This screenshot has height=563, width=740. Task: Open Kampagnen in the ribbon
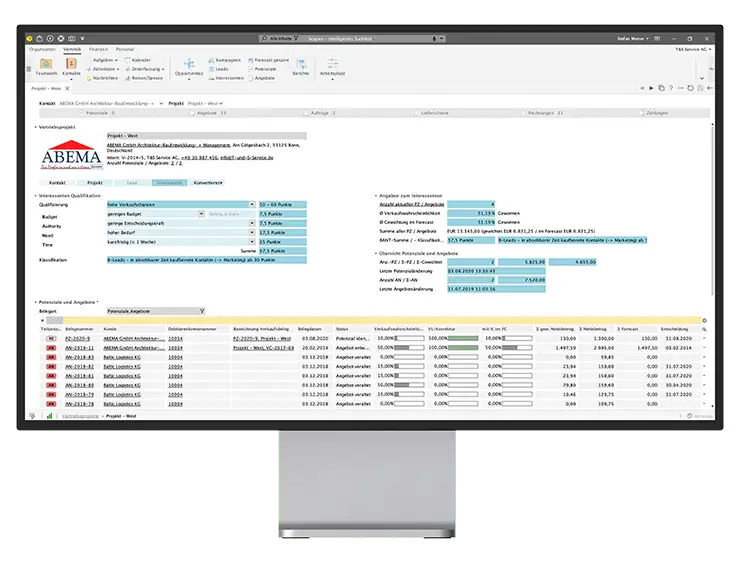[225, 60]
